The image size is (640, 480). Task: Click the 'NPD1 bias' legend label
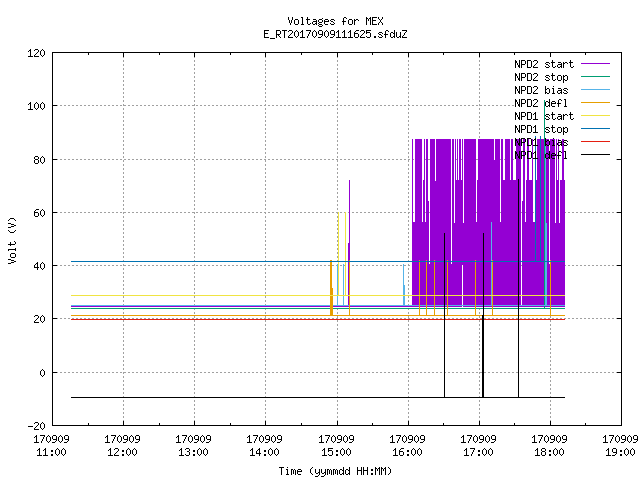click(541, 142)
